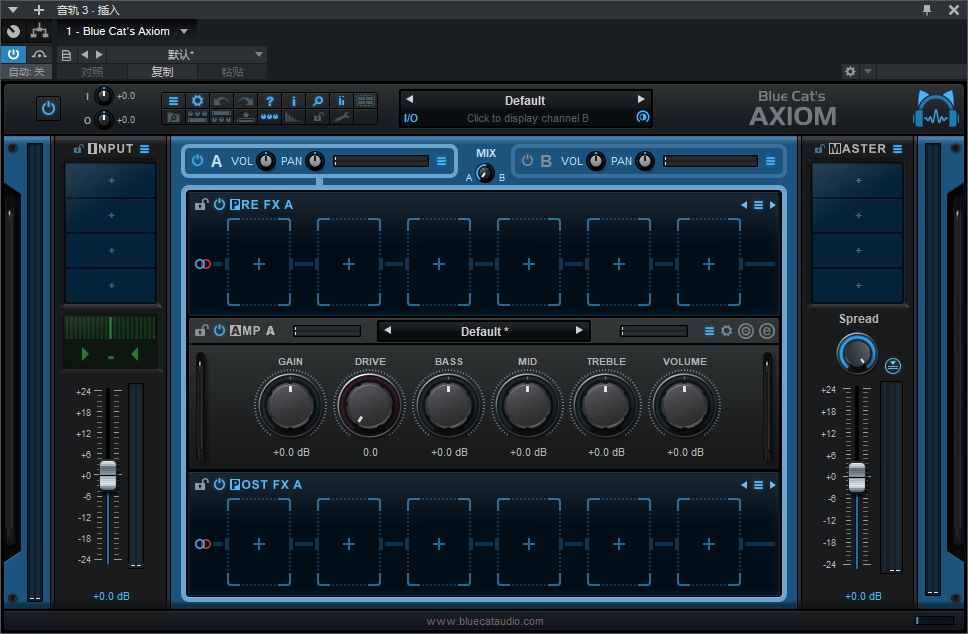Click the 复制 copy button
Viewport: 968px width, 634px height.
point(162,72)
